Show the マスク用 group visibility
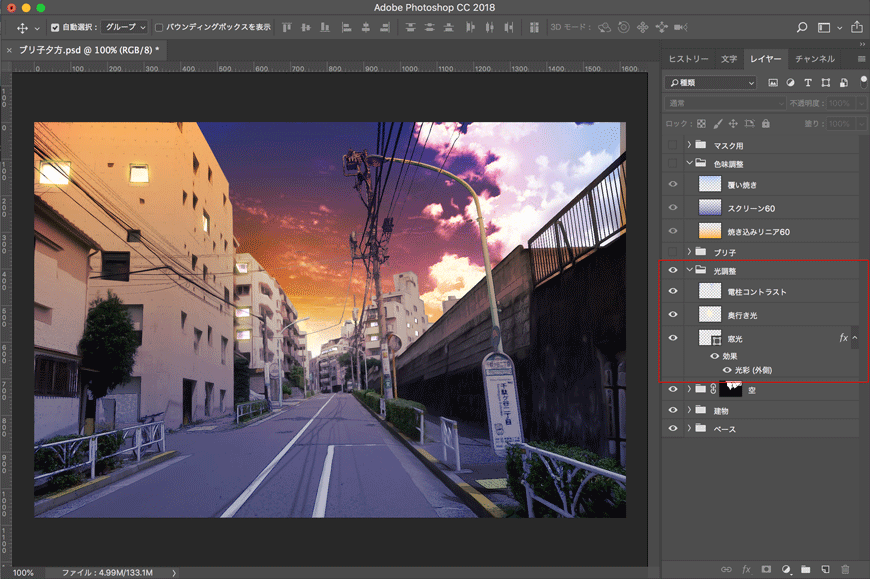The width and height of the screenshot is (870, 579). click(x=672, y=145)
